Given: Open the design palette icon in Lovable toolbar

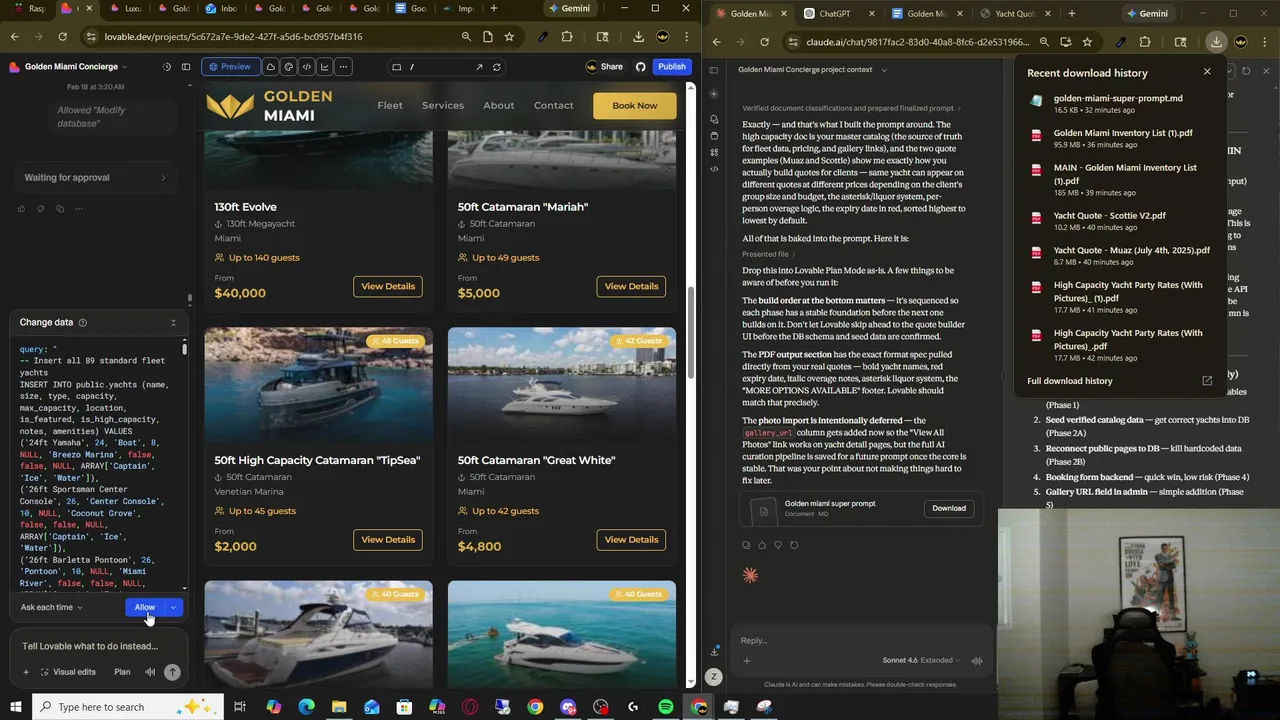Looking at the screenshot, I should coord(288,67).
